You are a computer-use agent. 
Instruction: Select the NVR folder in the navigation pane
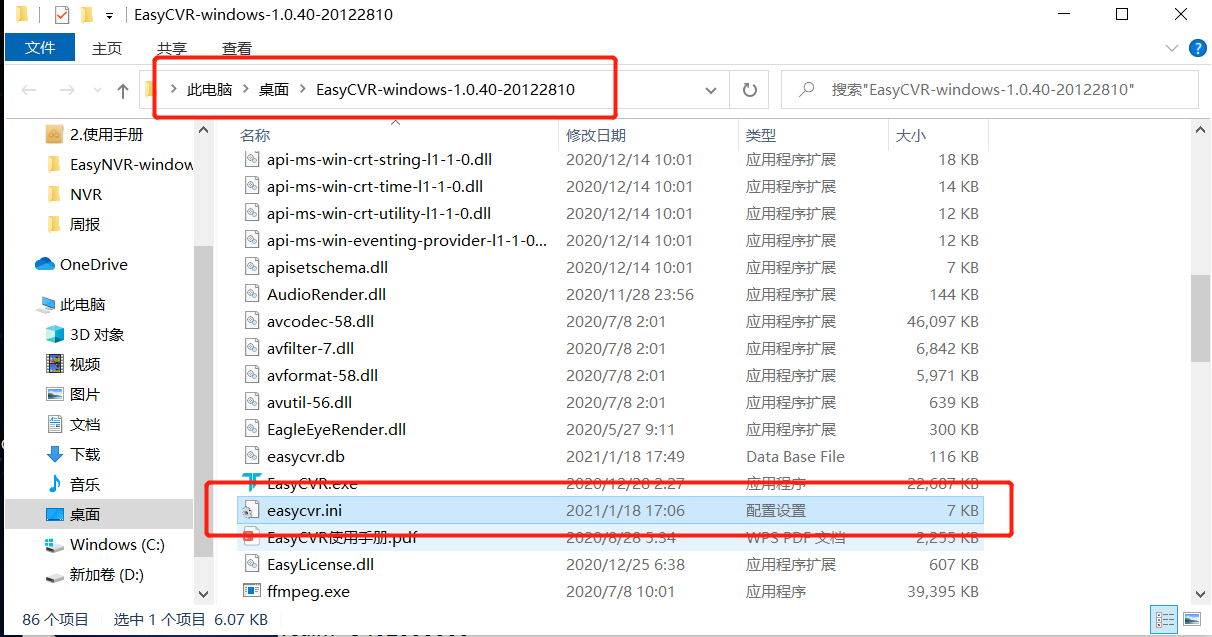click(86, 194)
